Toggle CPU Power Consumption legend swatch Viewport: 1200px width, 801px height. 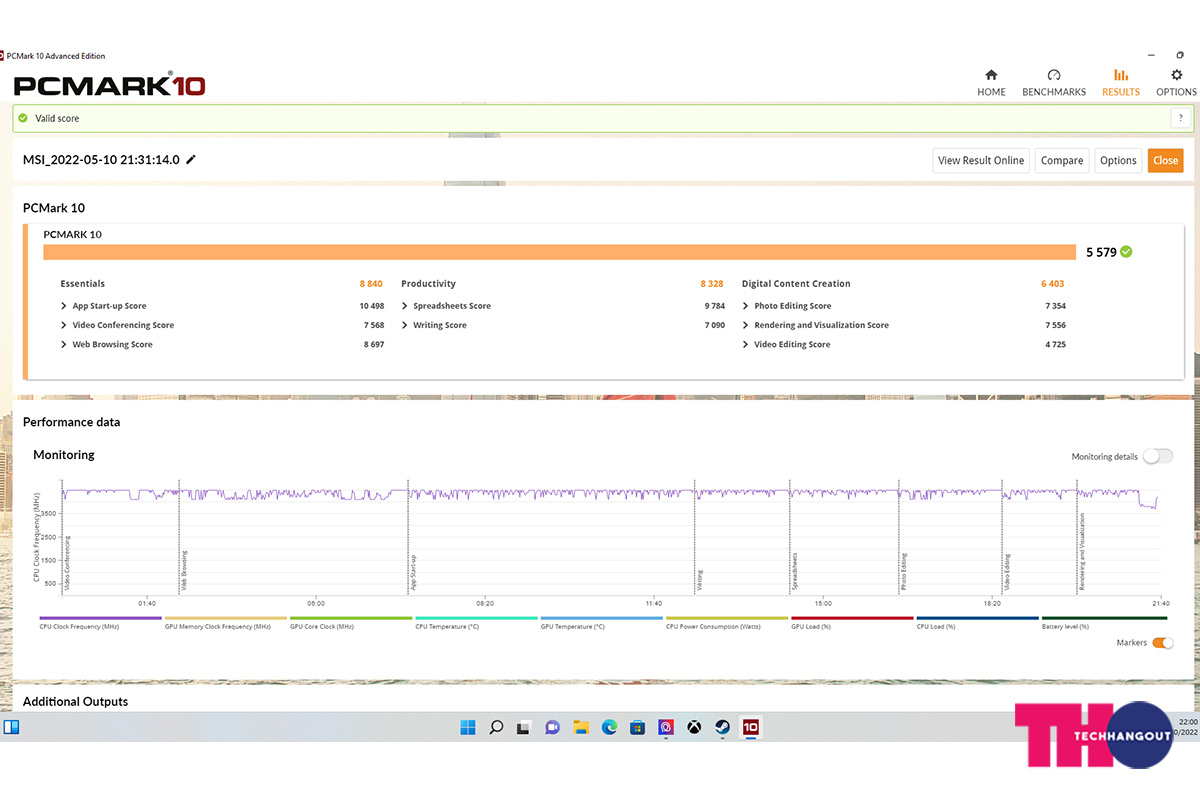pos(727,618)
